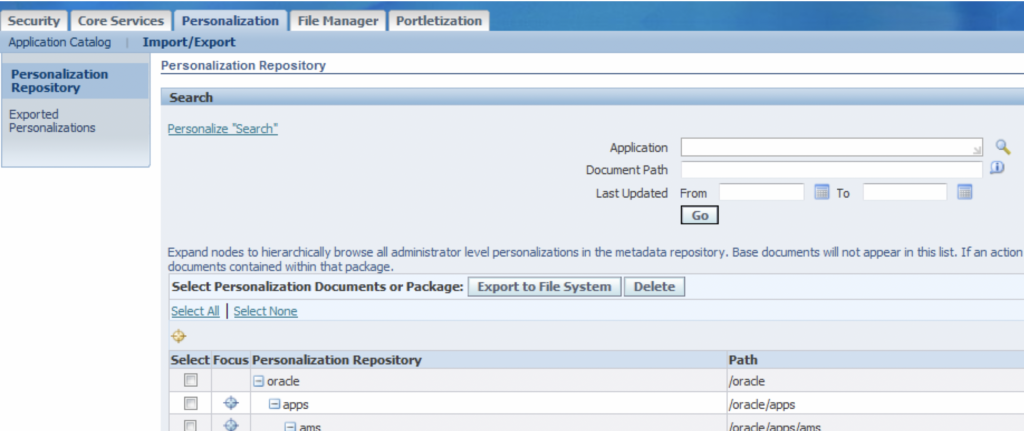Click the expand all focus icon above table
The width and height of the screenshot is (1024, 431).
[179, 336]
